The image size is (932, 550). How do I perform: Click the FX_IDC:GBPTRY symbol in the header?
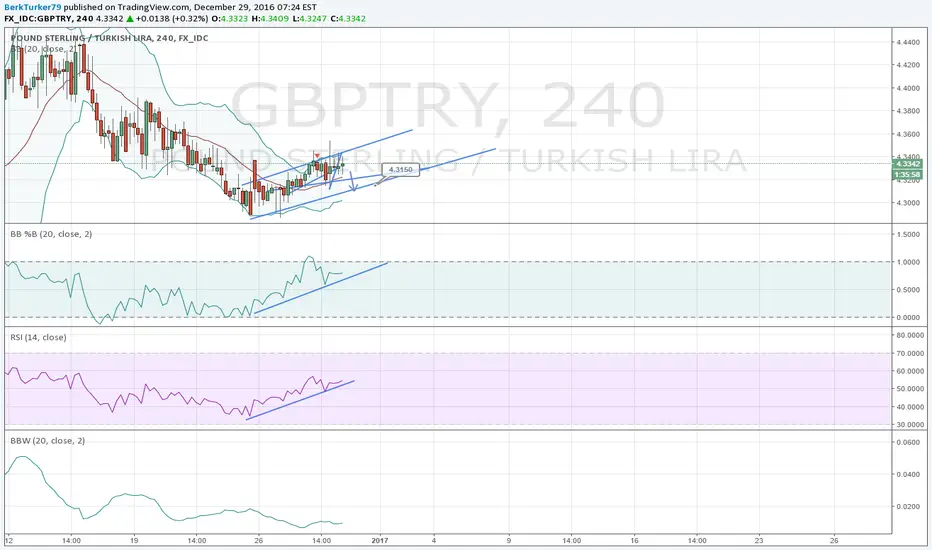(39, 18)
